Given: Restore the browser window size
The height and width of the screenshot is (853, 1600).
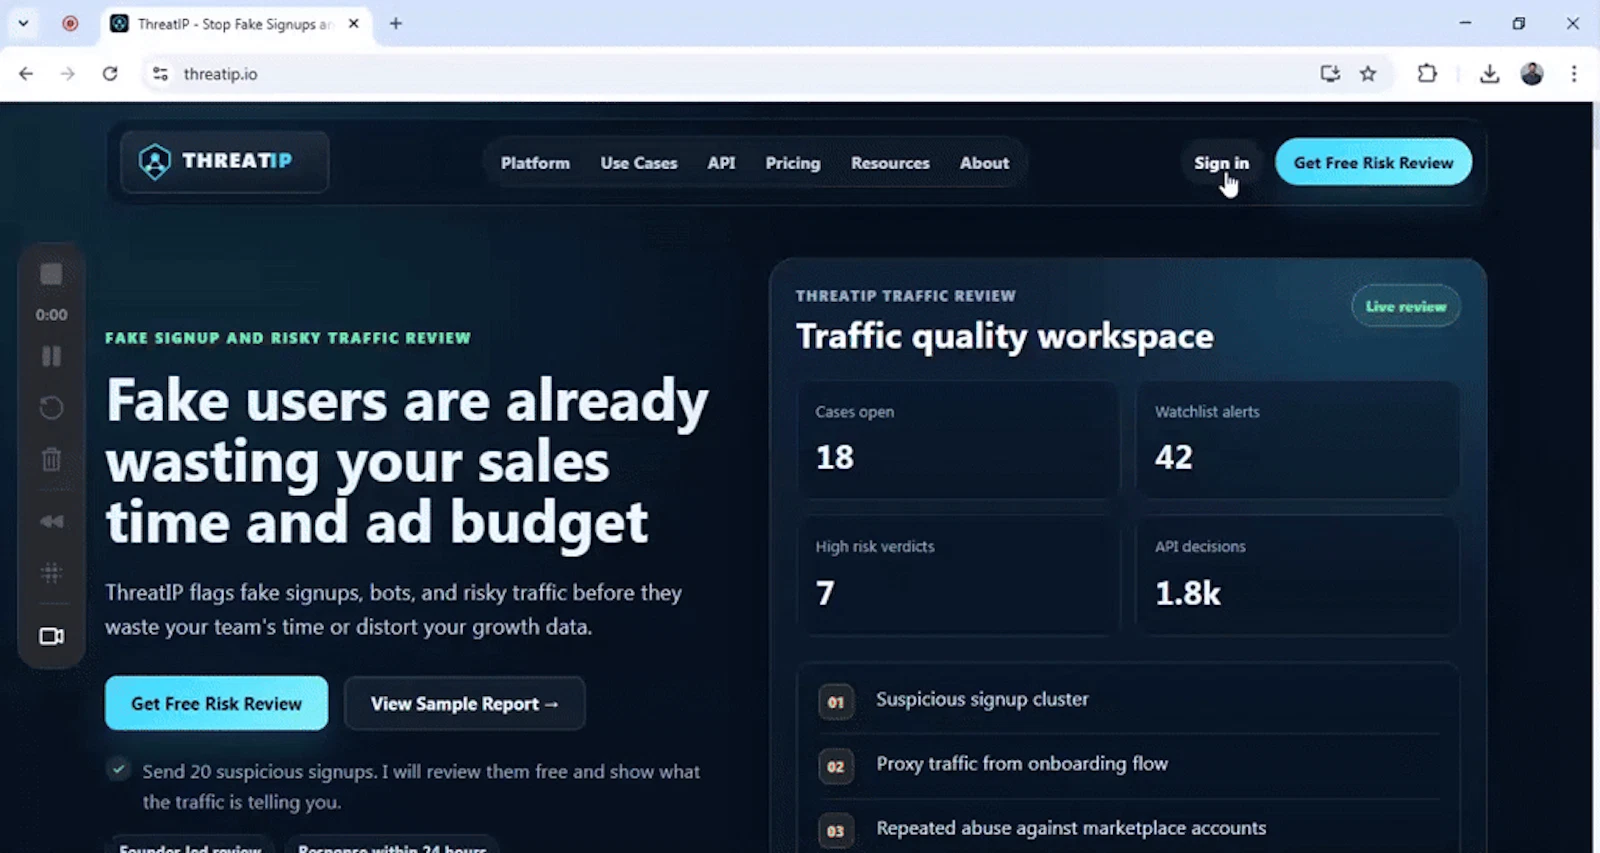Looking at the screenshot, I should click(1519, 23).
